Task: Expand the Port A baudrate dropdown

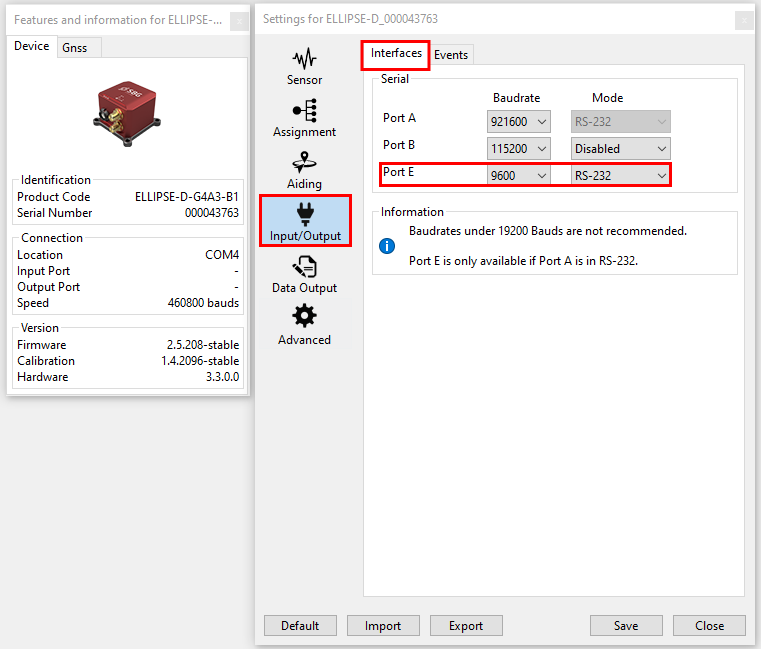Action: coord(519,122)
